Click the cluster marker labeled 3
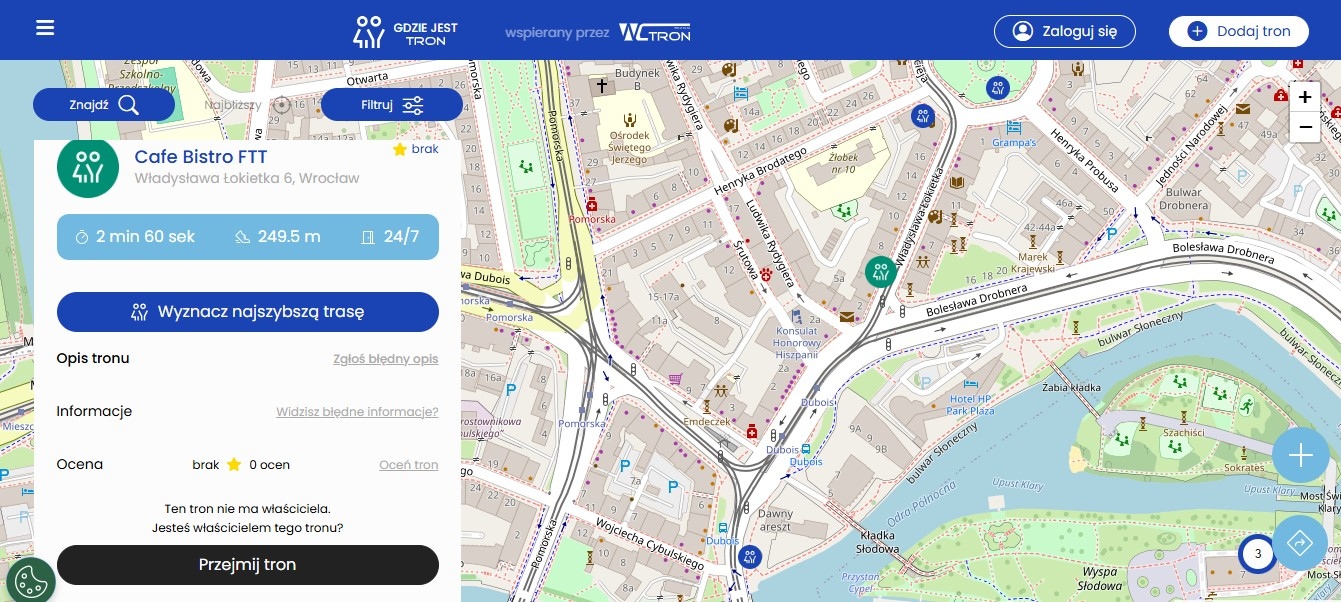Image resolution: width=1341 pixels, height=602 pixels. click(x=1258, y=553)
